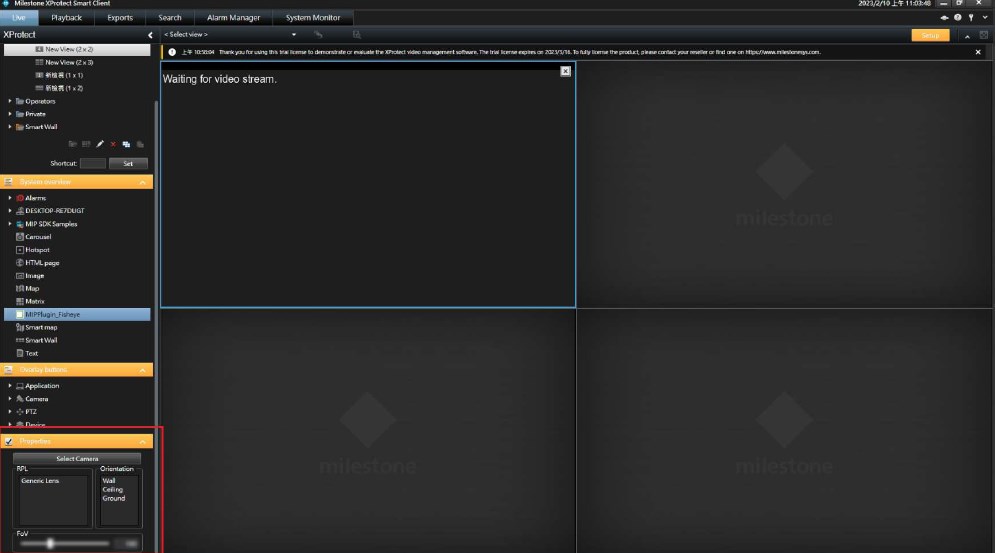
Task: Choose Ceiling orientation
Action: 112,490
